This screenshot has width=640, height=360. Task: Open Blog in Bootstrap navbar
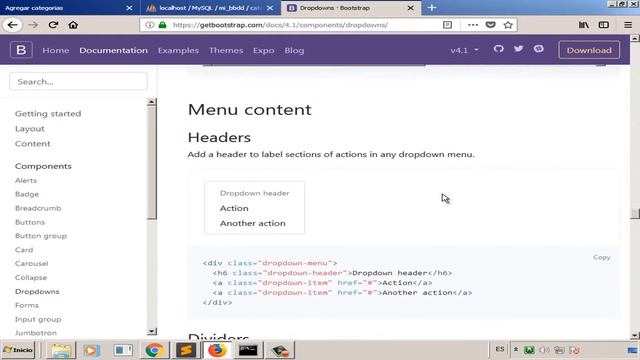pyautogui.click(x=294, y=50)
